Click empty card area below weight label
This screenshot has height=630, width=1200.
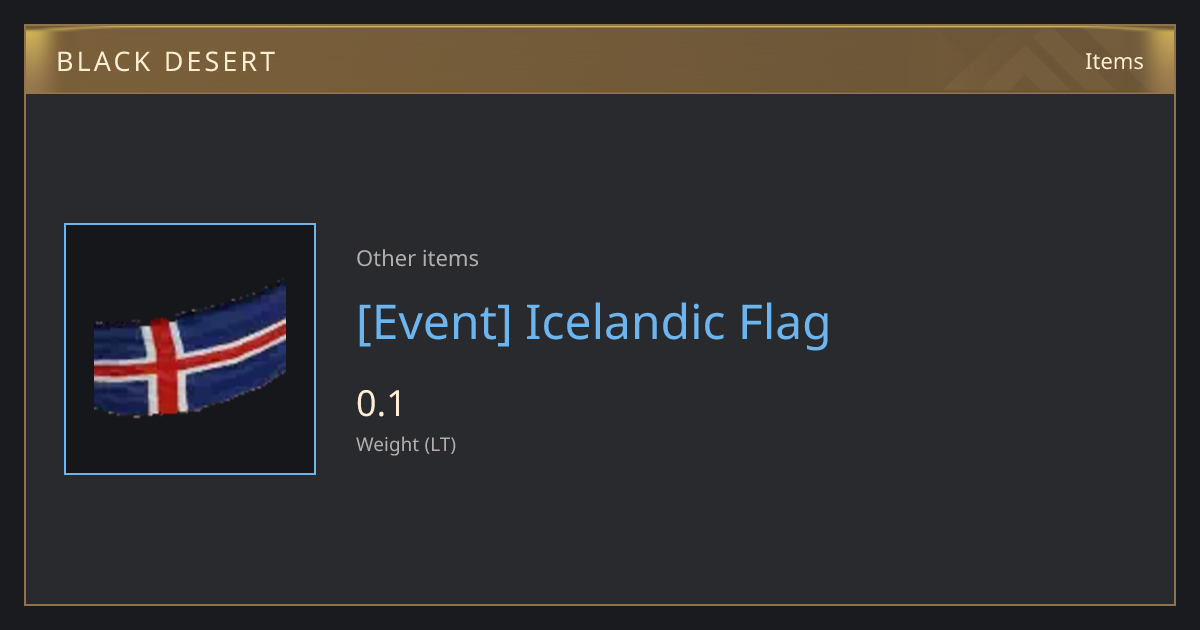click(600, 530)
